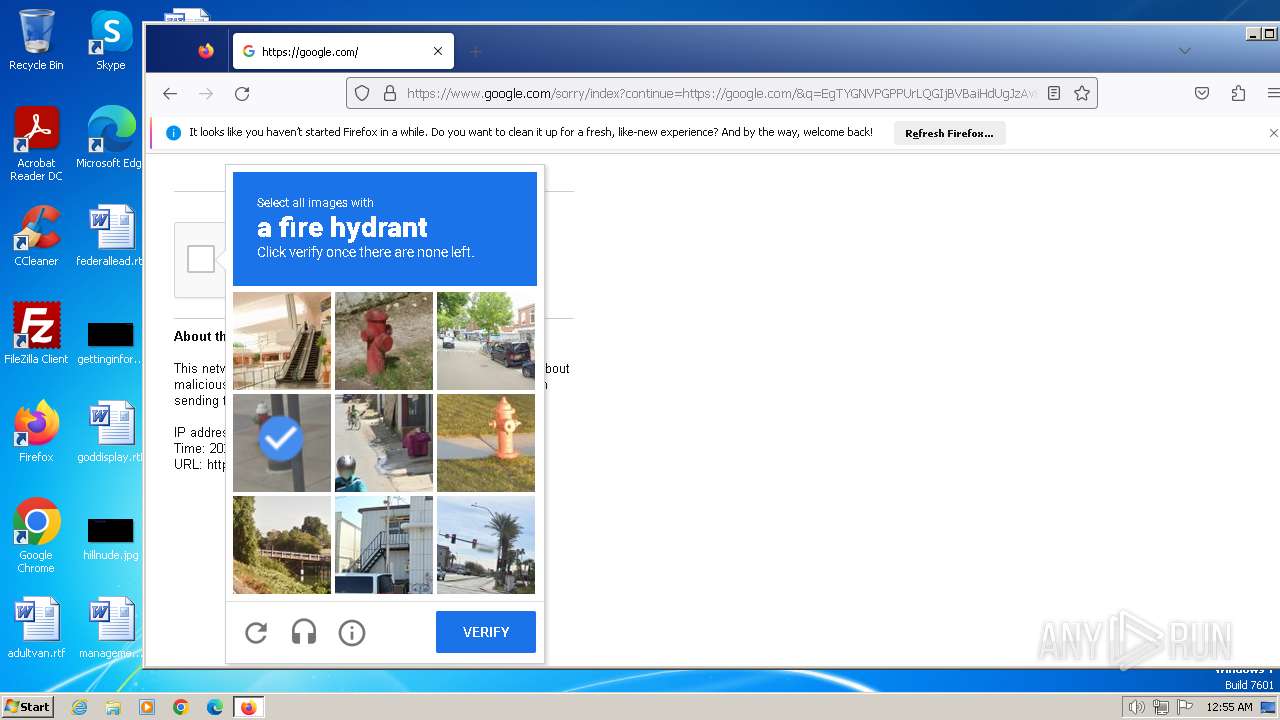Screen dimensions: 1280x720
Task: Close the google.com tab
Action: (x=438, y=51)
